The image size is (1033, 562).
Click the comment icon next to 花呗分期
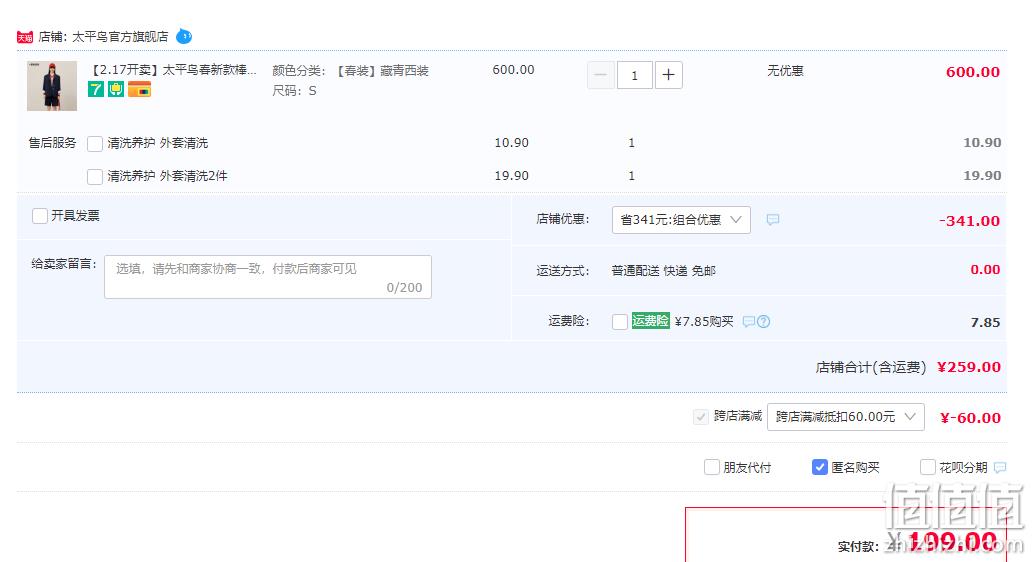[x=999, y=467]
